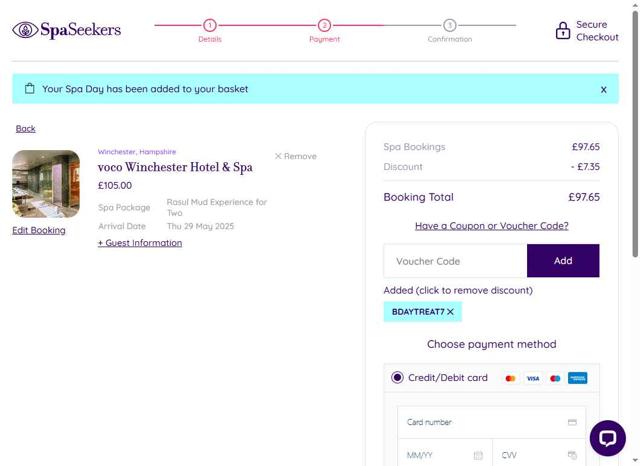Viewport: 640px width, 466px height.
Task: Click the Secure Checkout padlock icon
Action: (562, 31)
